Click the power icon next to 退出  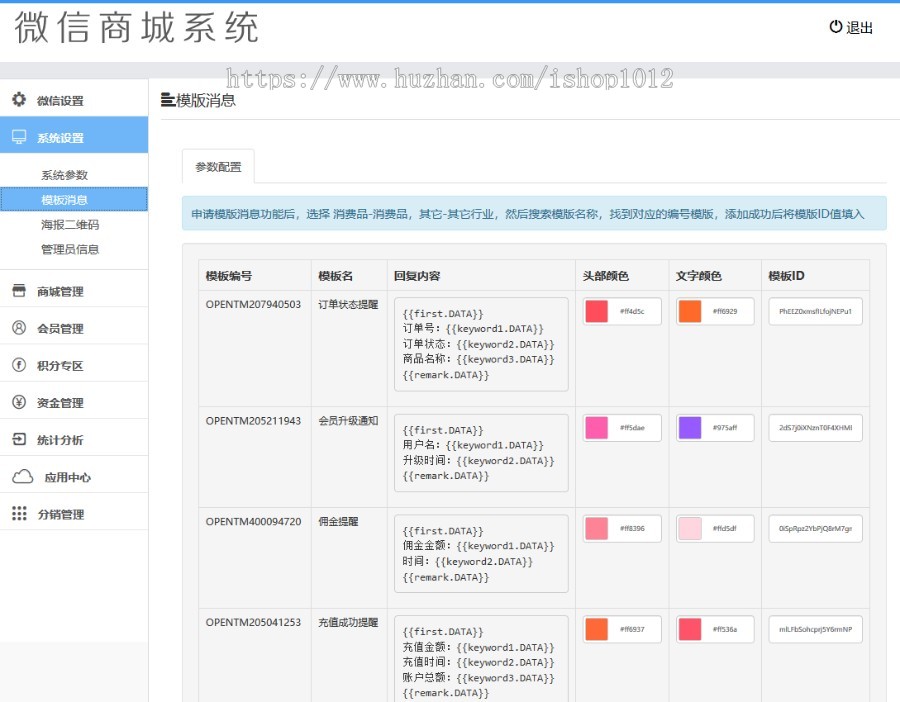coord(836,26)
